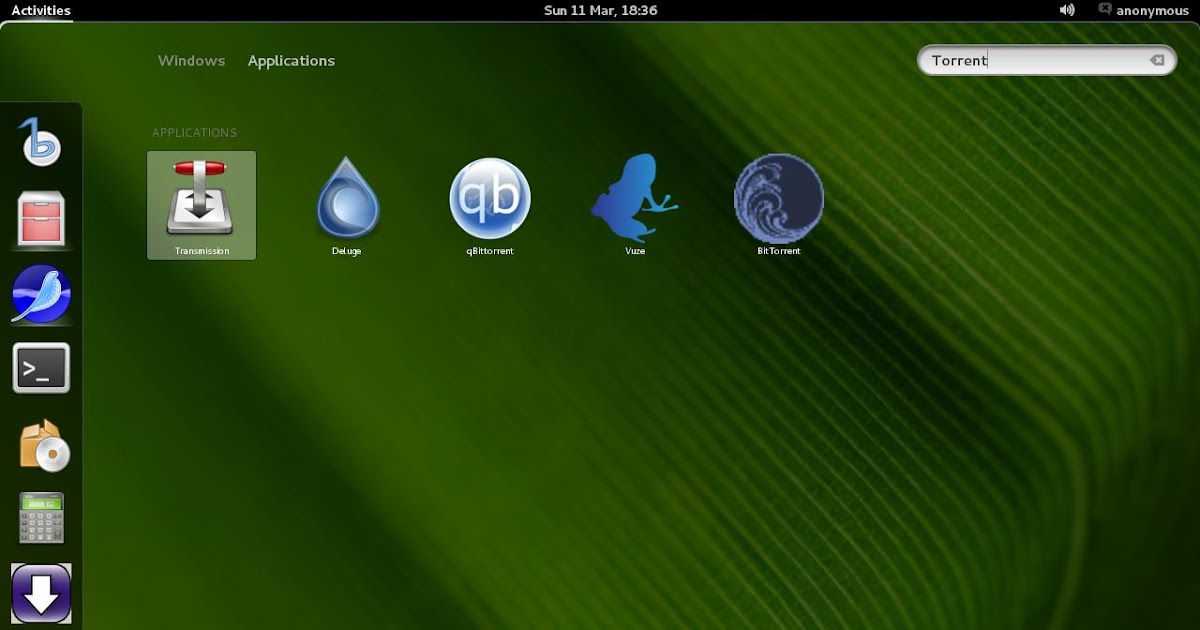Launch the Calculator from the dock
This screenshot has height=630, width=1200.
tap(41, 517)
